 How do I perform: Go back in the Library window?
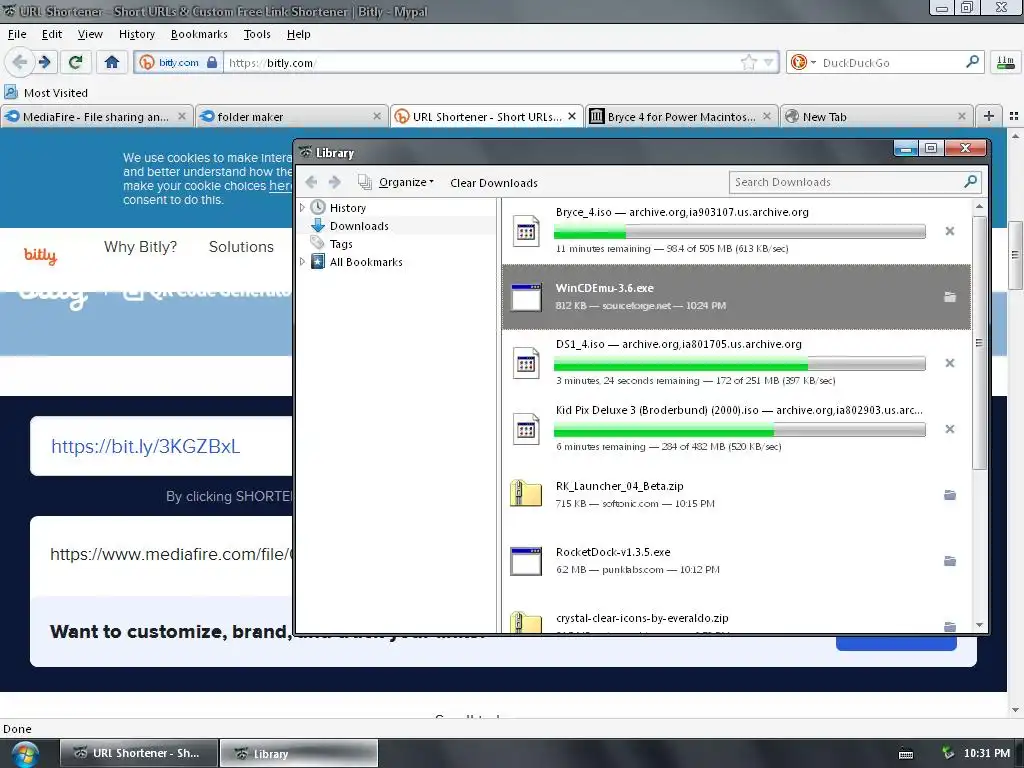(x=312, y=182)
